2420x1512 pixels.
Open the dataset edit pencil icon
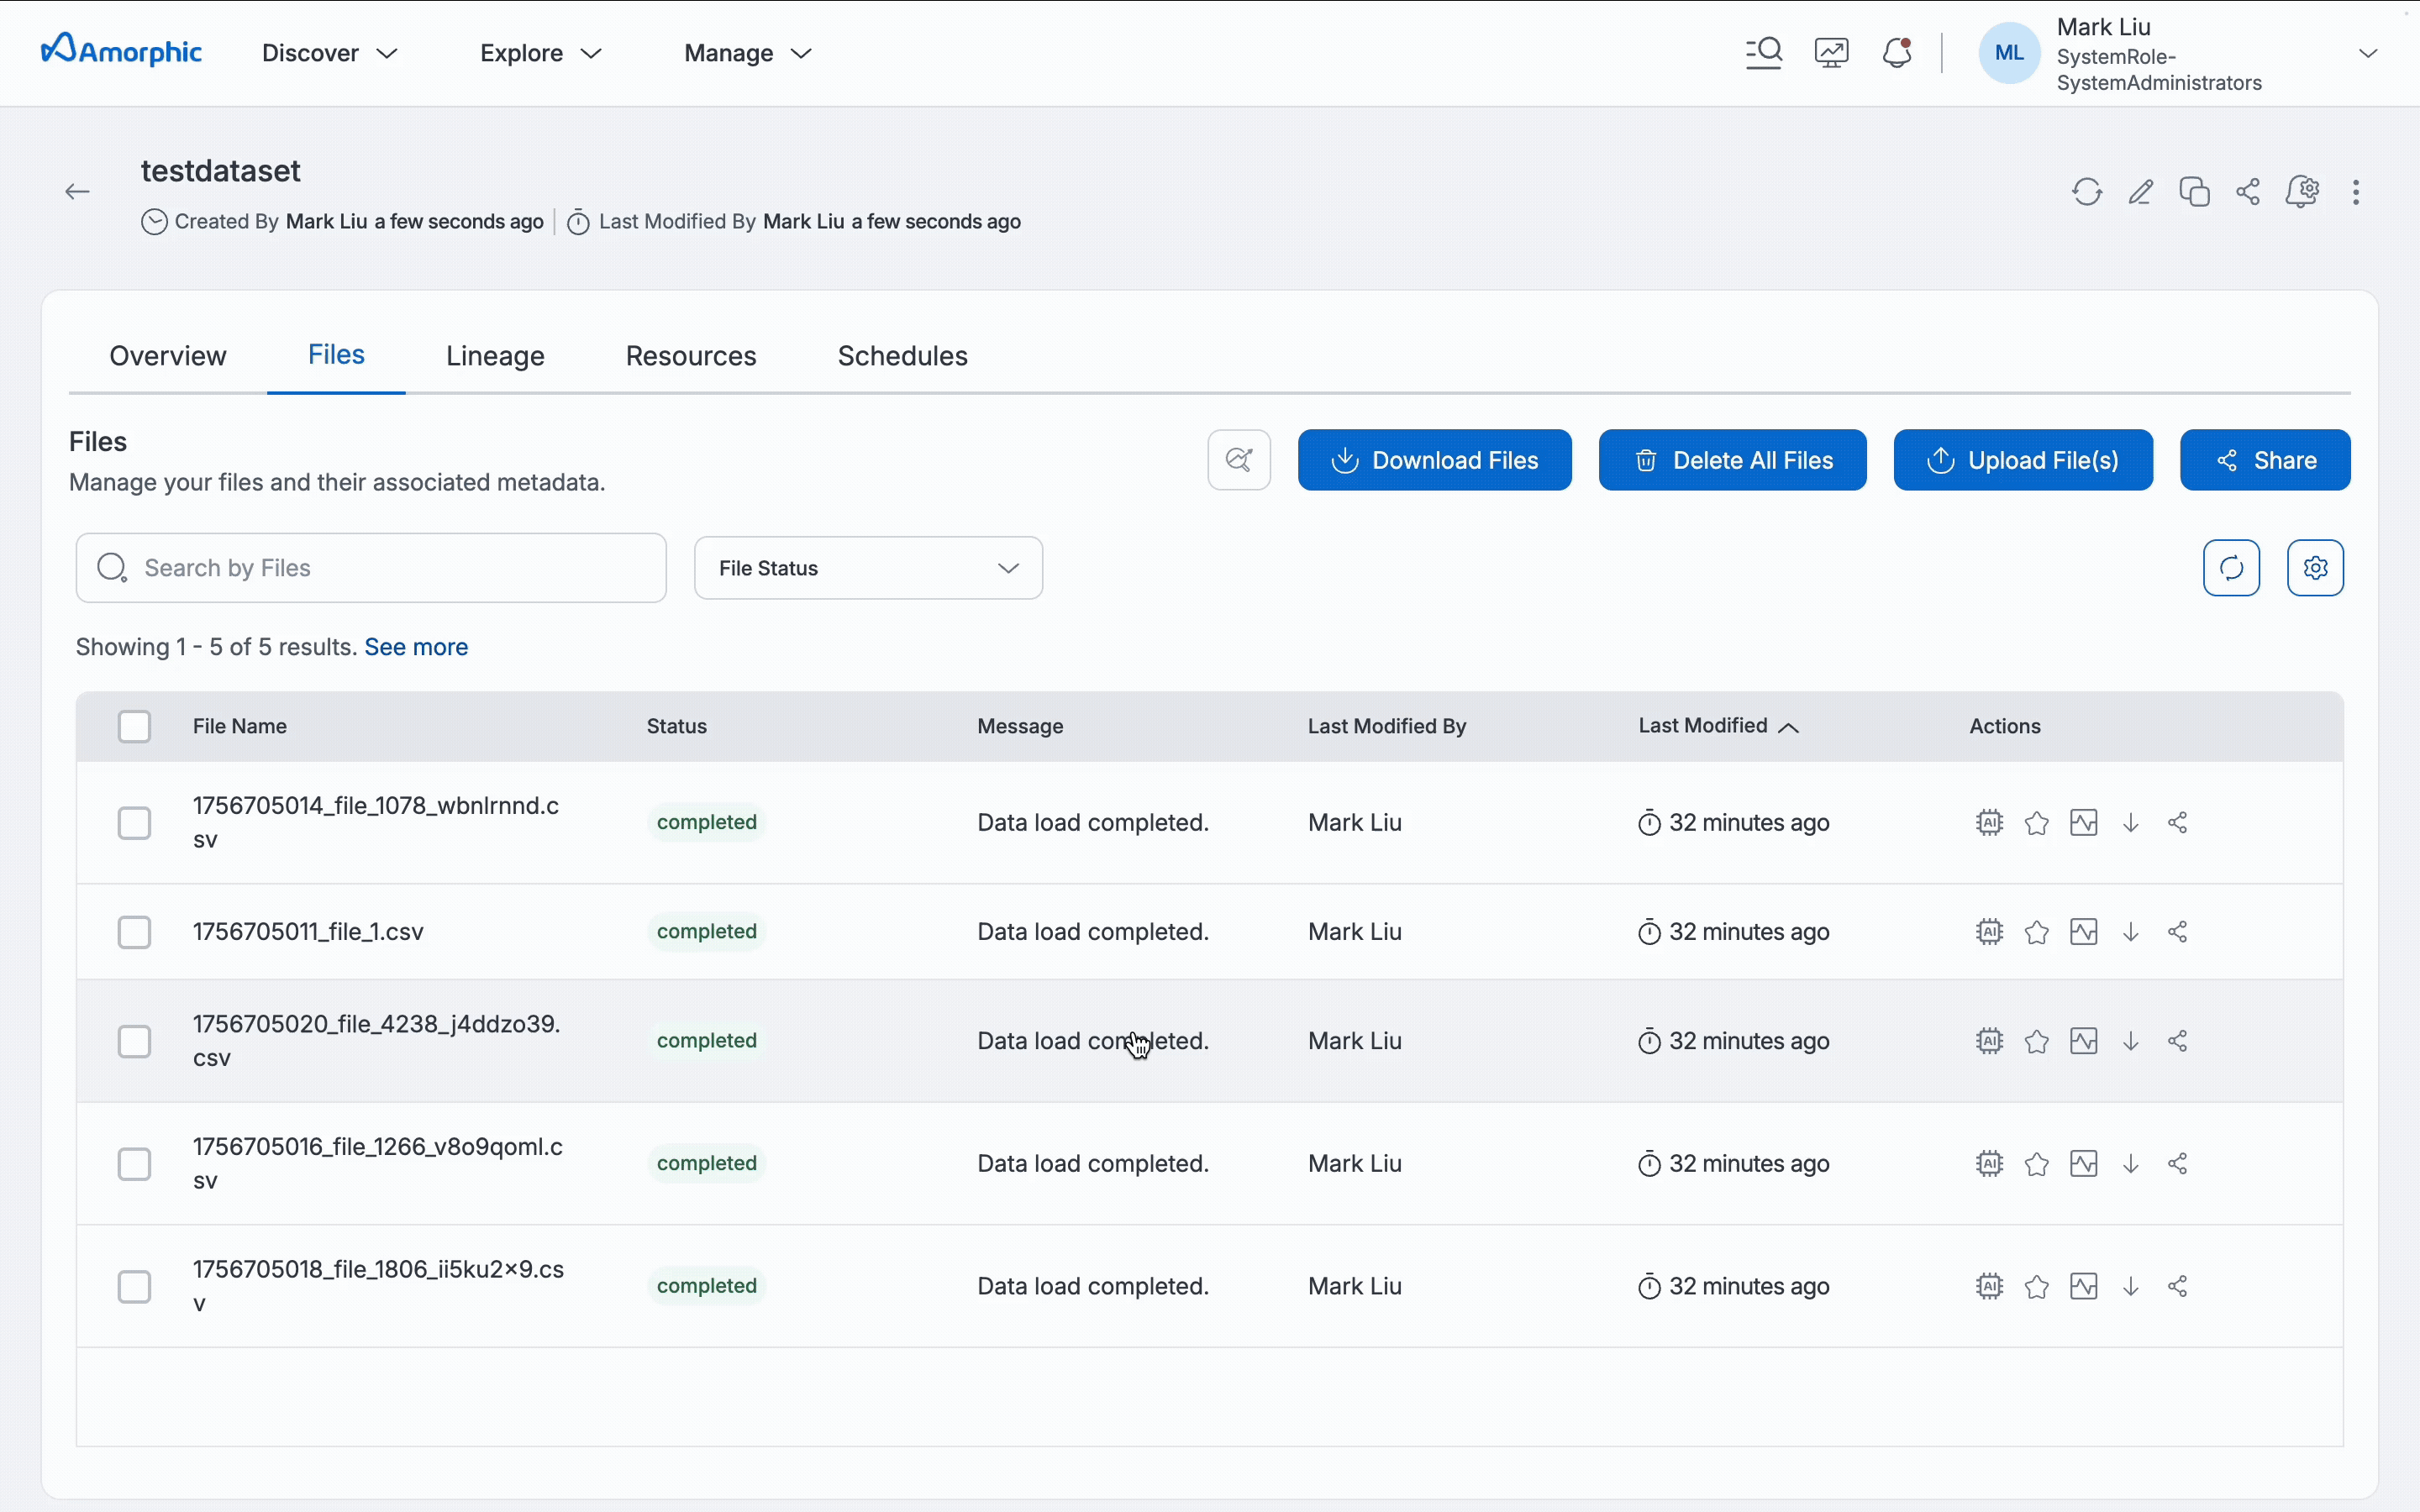2140,192
